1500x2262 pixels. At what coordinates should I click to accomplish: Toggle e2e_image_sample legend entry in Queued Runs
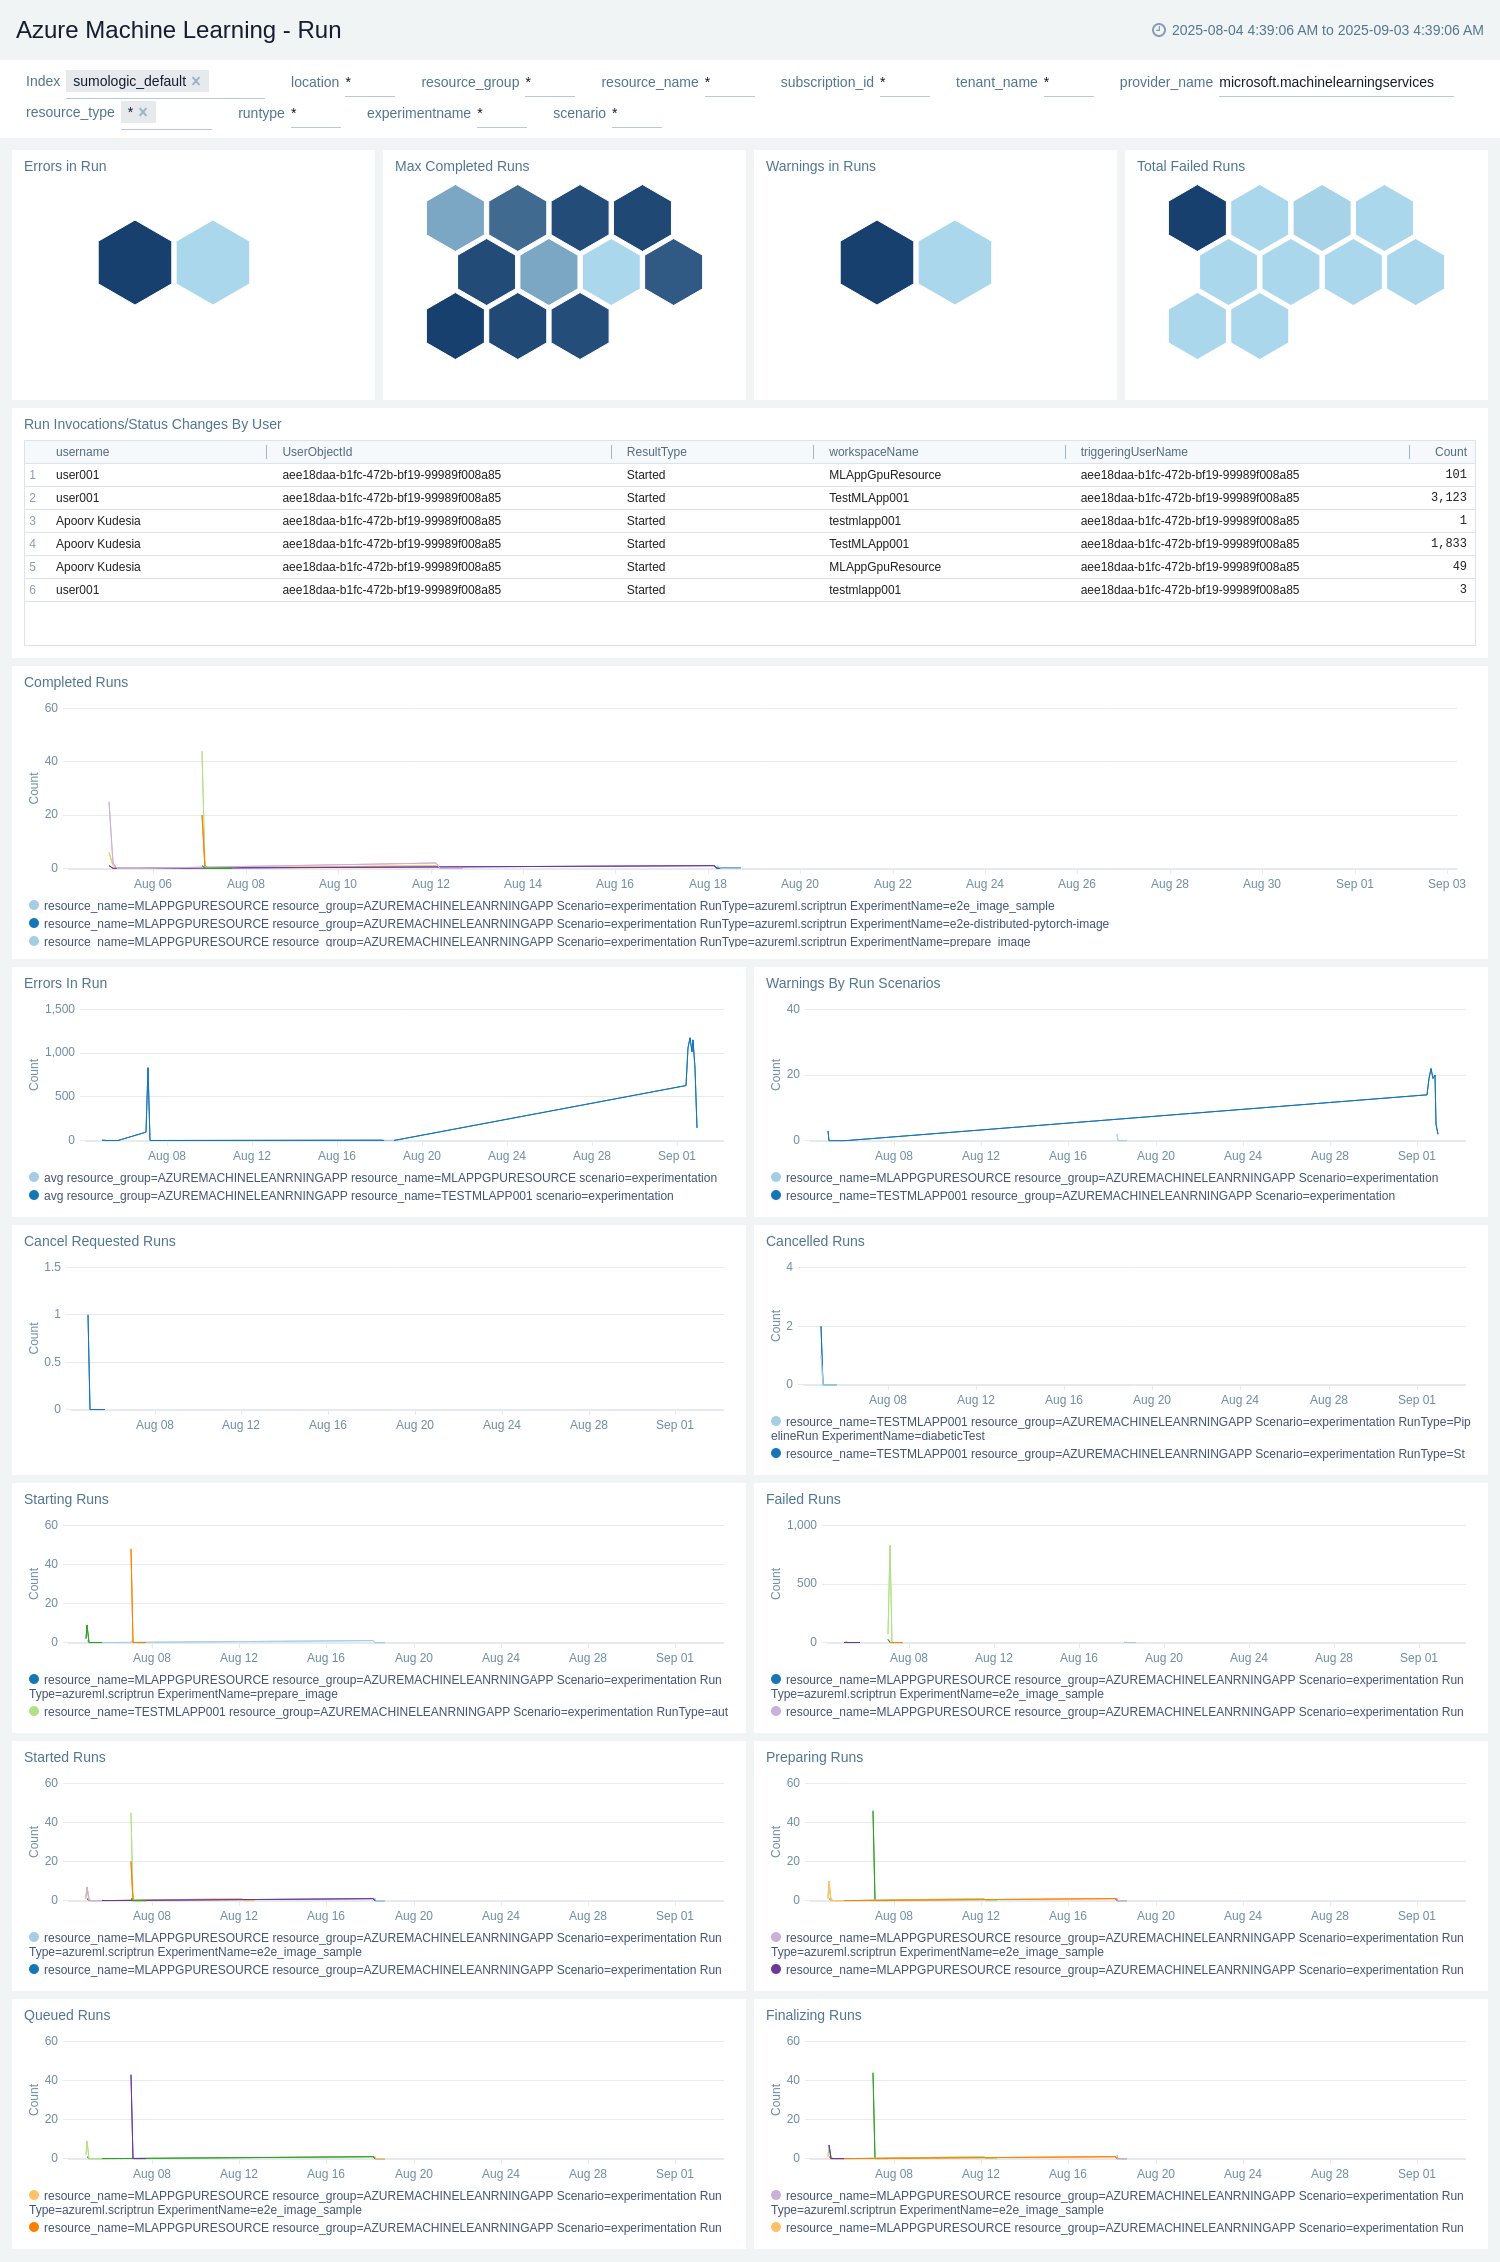tap(375, 2203)
